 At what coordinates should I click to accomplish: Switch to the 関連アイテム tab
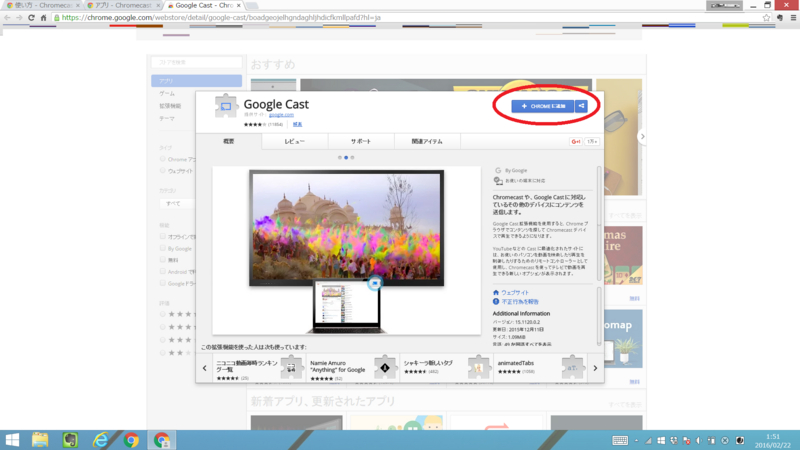click(427, 141)
